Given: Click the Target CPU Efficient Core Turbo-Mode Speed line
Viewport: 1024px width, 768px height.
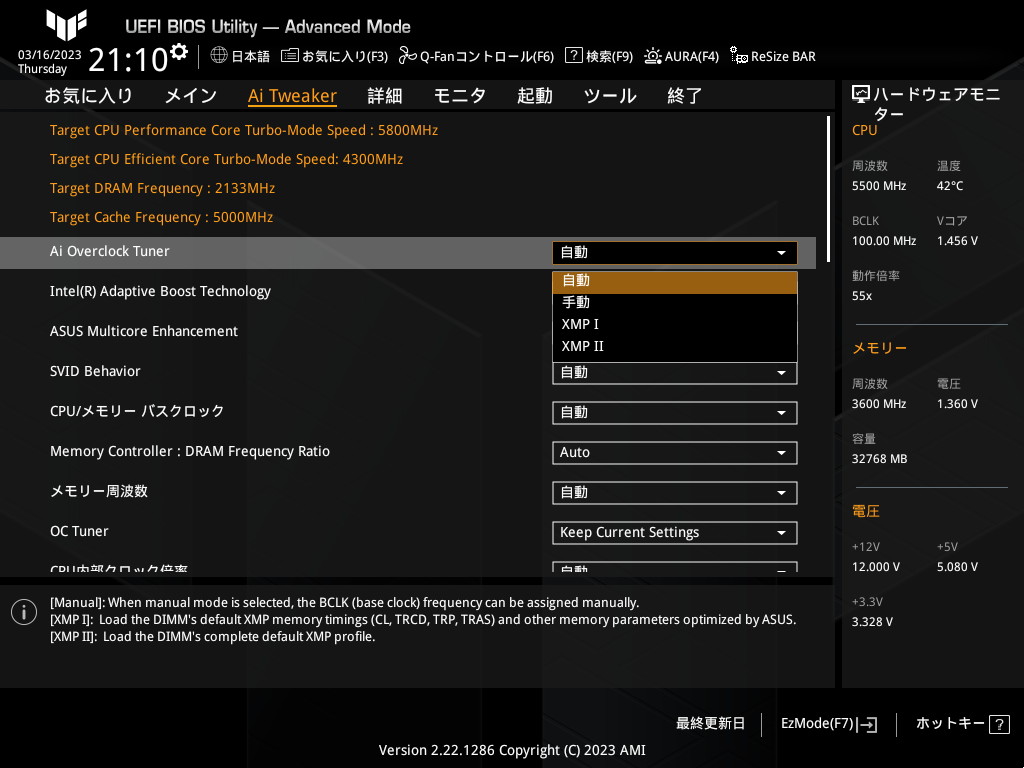Looking at the screenshot, I should [226, 159].
